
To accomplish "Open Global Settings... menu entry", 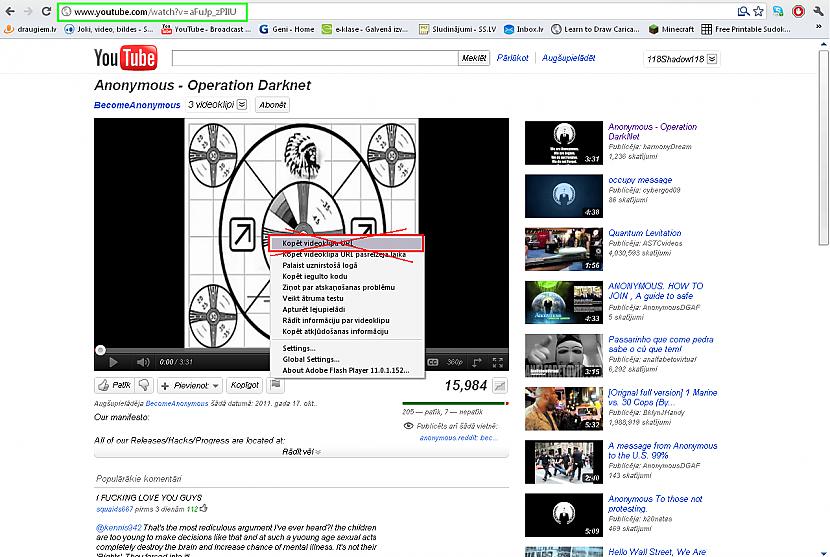I will point(346,360).
